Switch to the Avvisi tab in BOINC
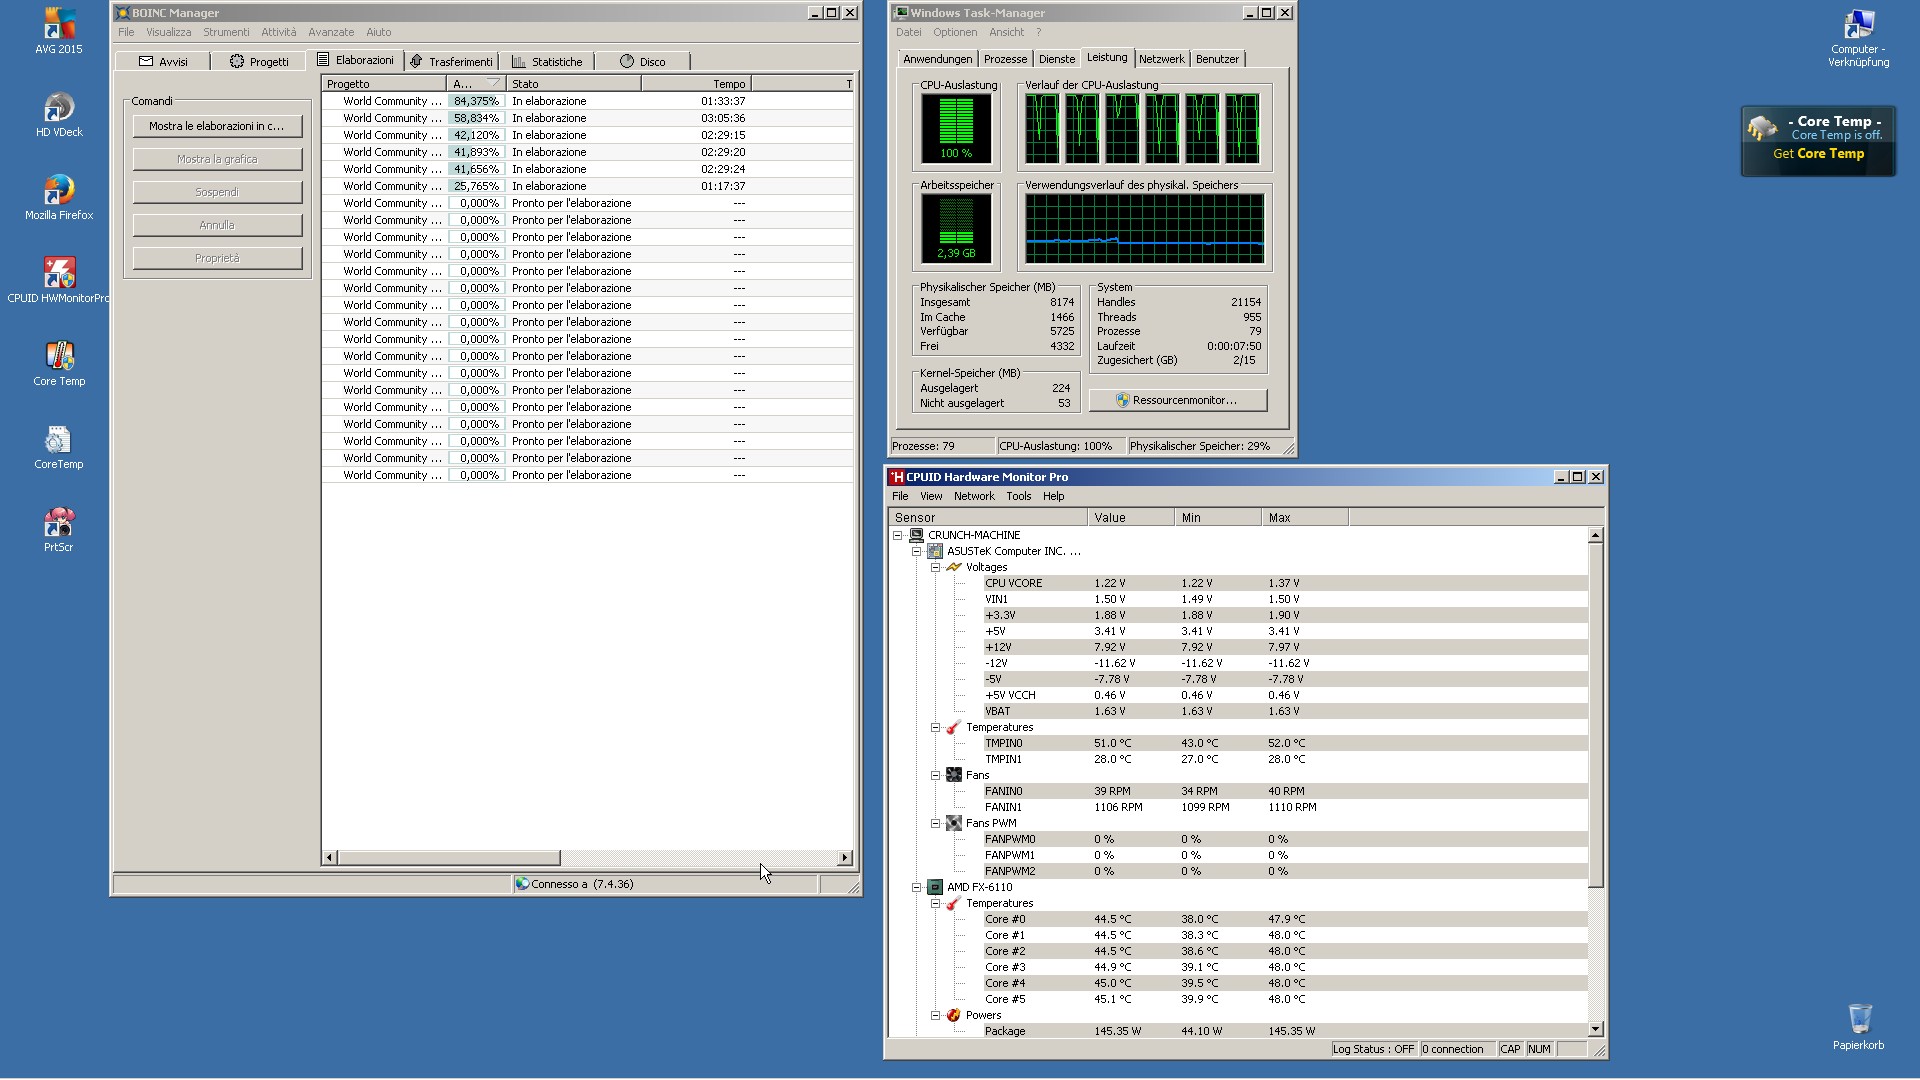This screenshot has height=1080, width=1920. click(163, 62)
